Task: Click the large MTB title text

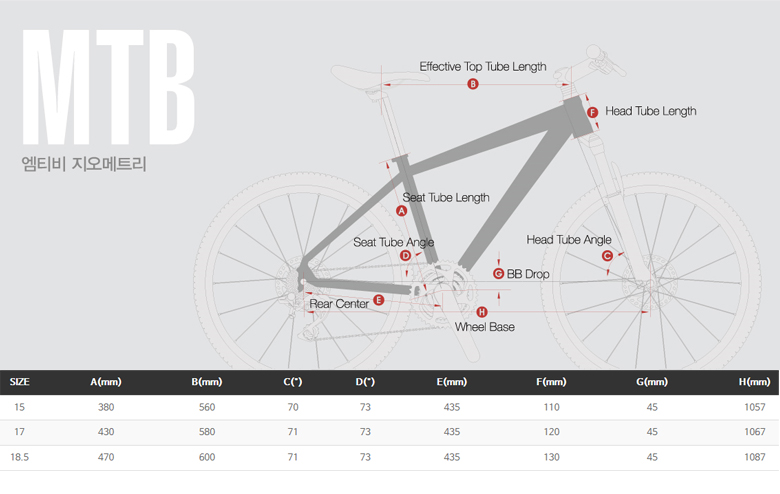Action: 108,87
